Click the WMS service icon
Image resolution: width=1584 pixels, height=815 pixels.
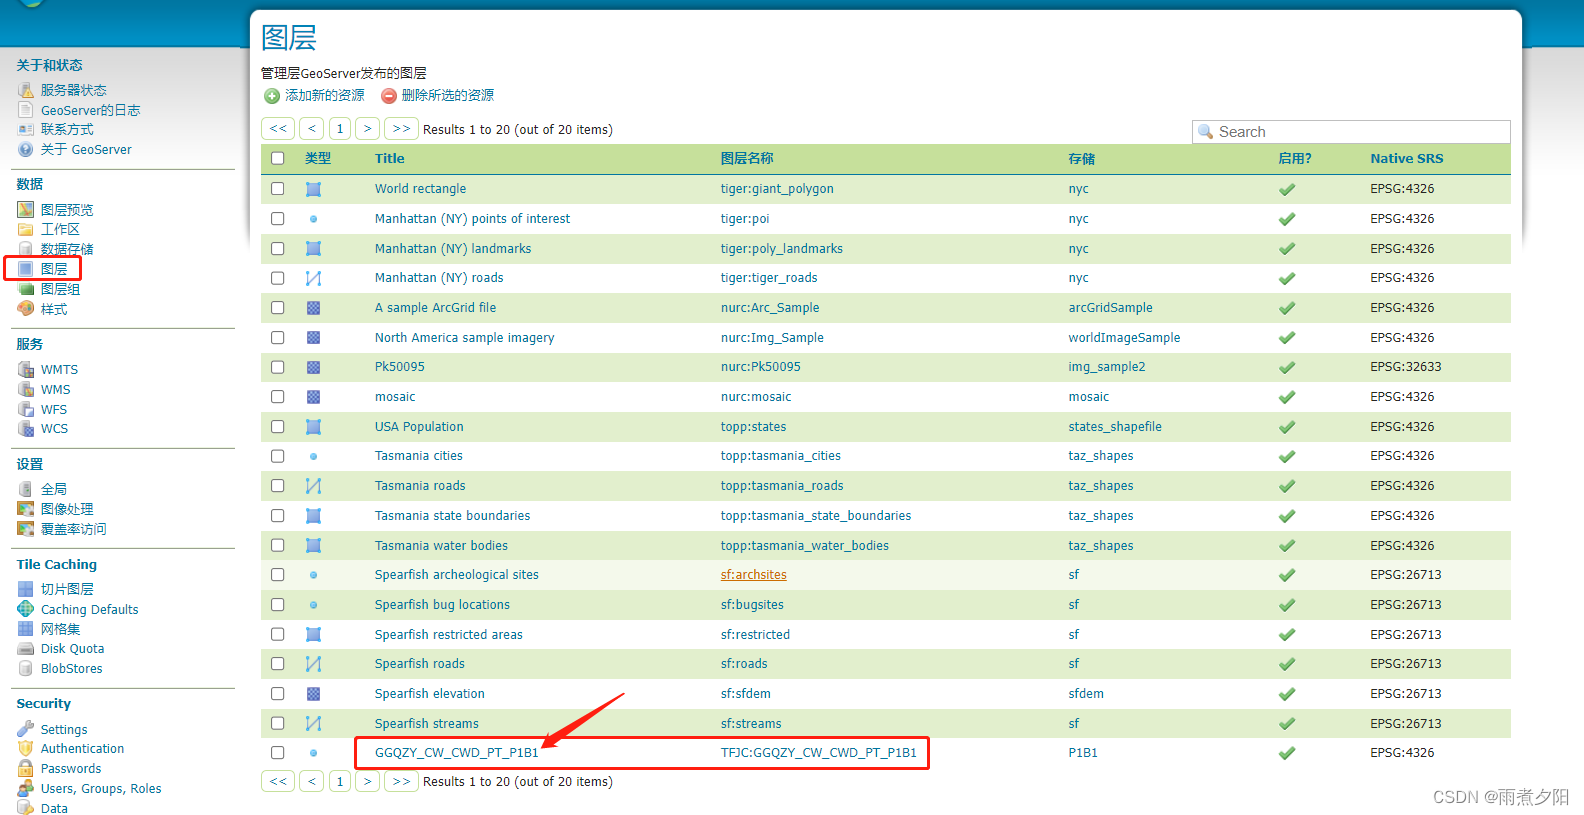tap(26, 389)
